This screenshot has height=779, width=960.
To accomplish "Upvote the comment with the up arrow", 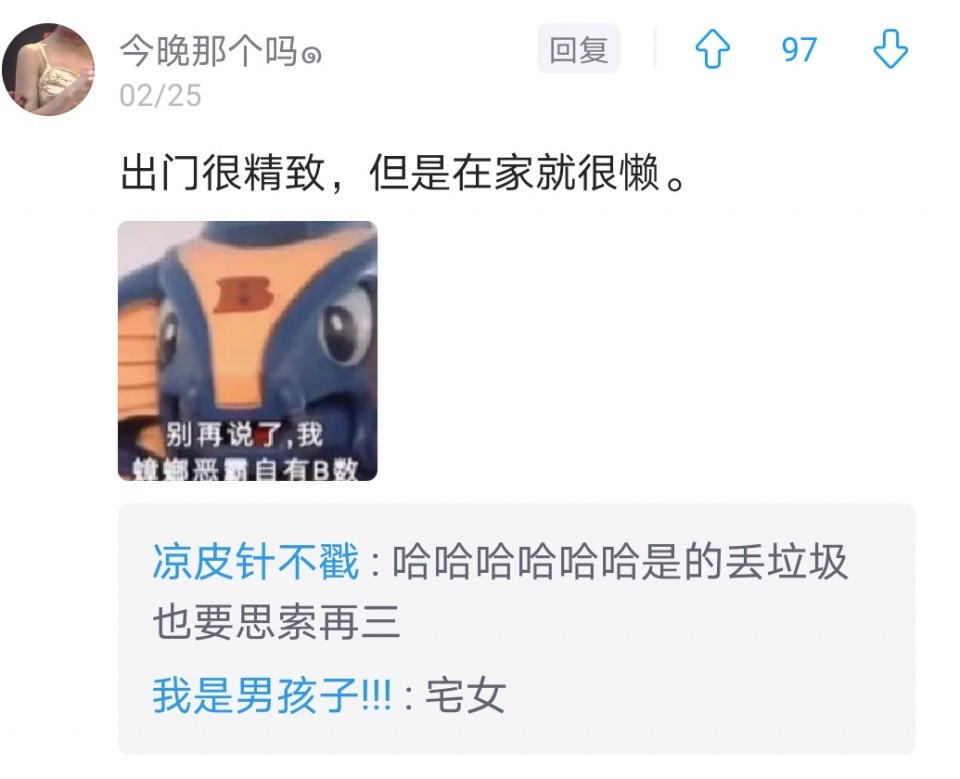I will (x=713, y=49).
